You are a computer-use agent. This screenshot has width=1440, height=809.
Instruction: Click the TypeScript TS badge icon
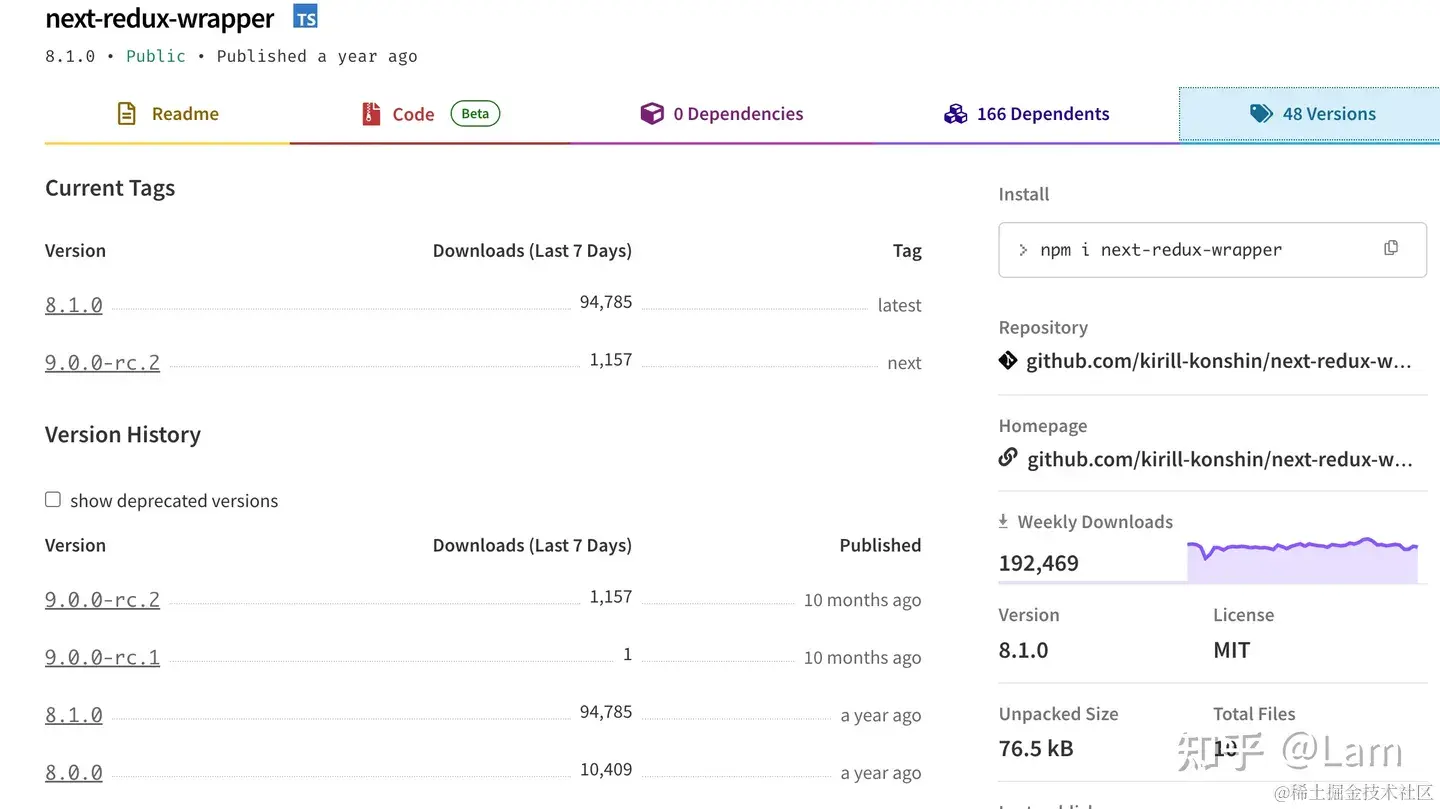click(x=305, y=16)
